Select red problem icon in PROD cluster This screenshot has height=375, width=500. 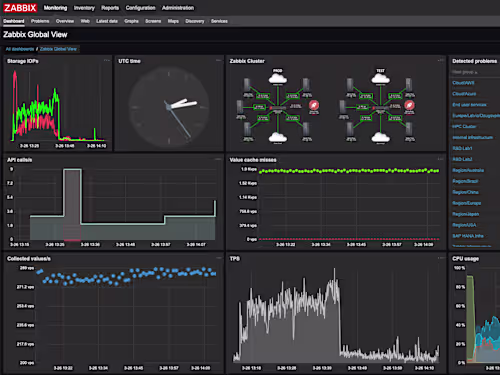tap(313, 105)
